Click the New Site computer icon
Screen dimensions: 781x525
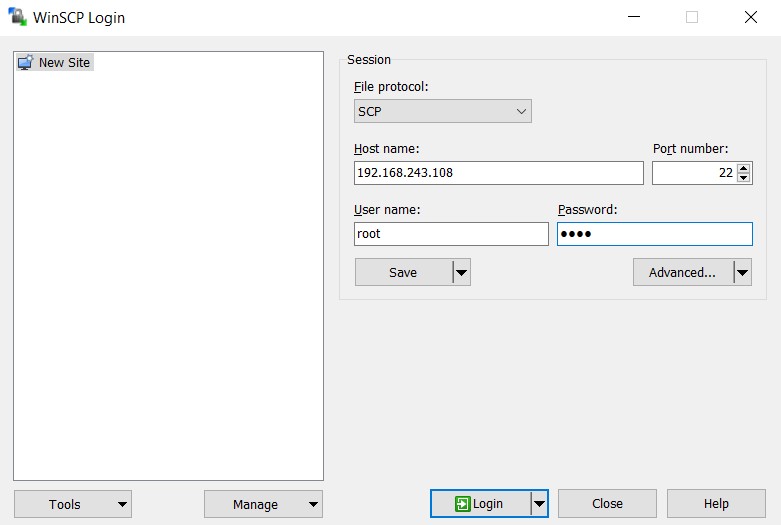pyautogui.click(x=25, y=62)
